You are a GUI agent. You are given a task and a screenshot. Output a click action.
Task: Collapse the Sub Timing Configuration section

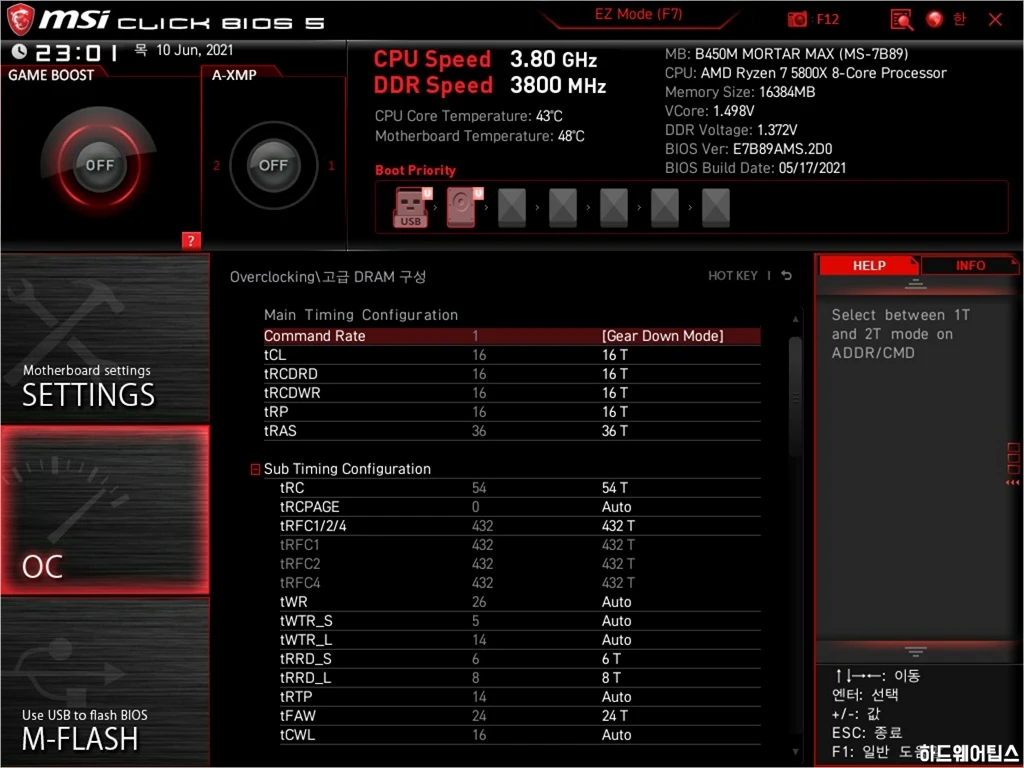click(x=255, y=469)
